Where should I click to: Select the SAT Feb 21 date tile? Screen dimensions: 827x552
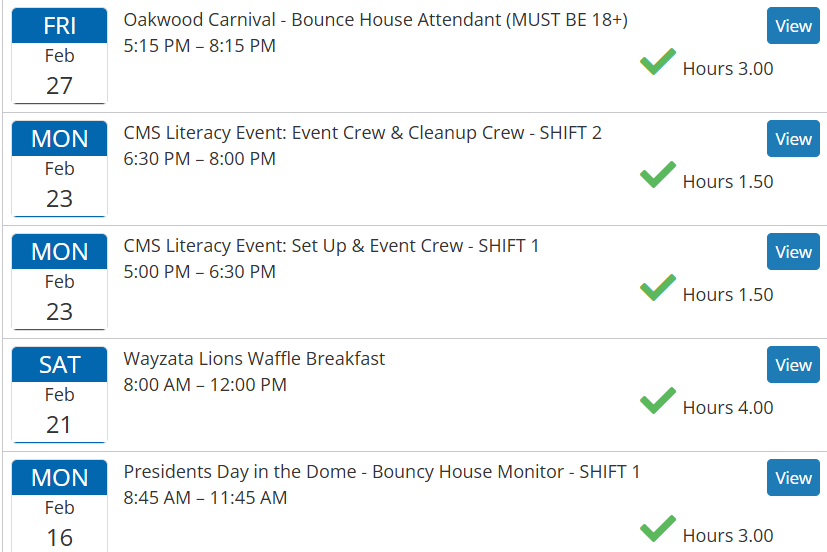(59, 394)
